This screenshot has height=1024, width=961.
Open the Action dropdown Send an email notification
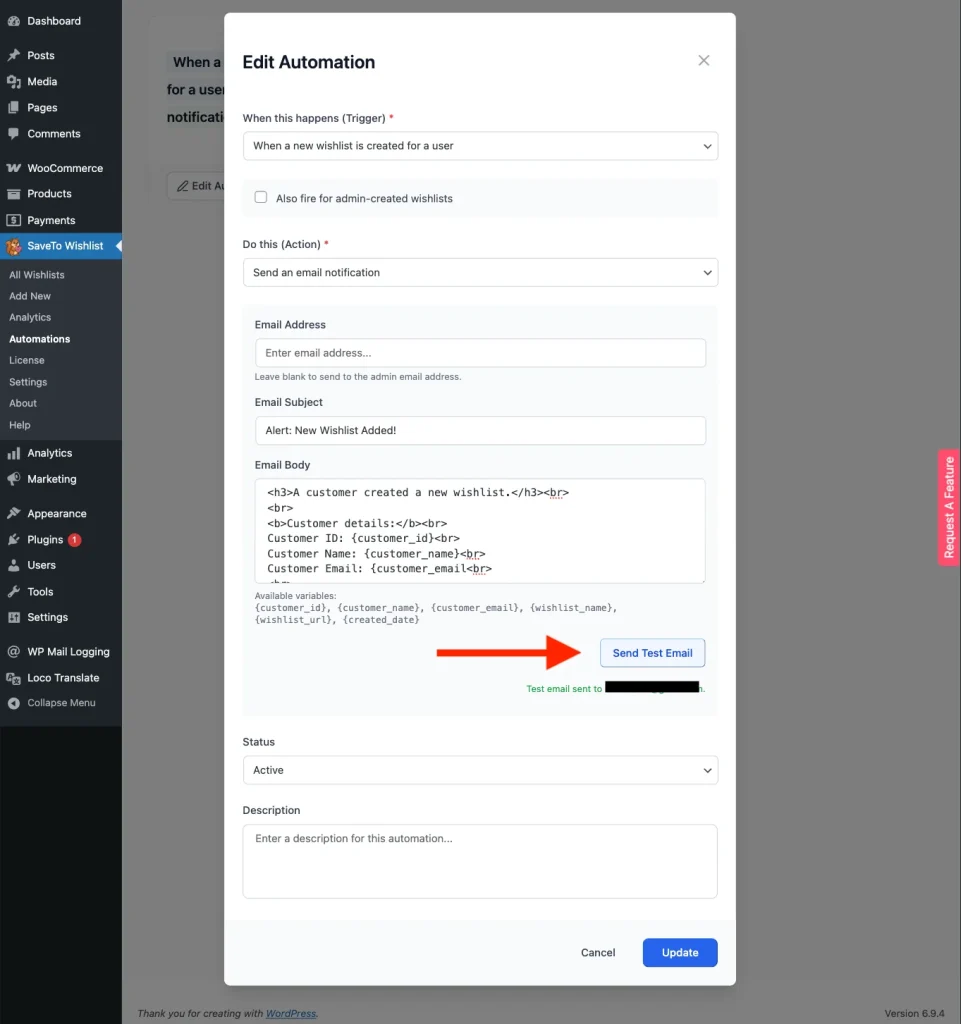(x=480, y=272)
